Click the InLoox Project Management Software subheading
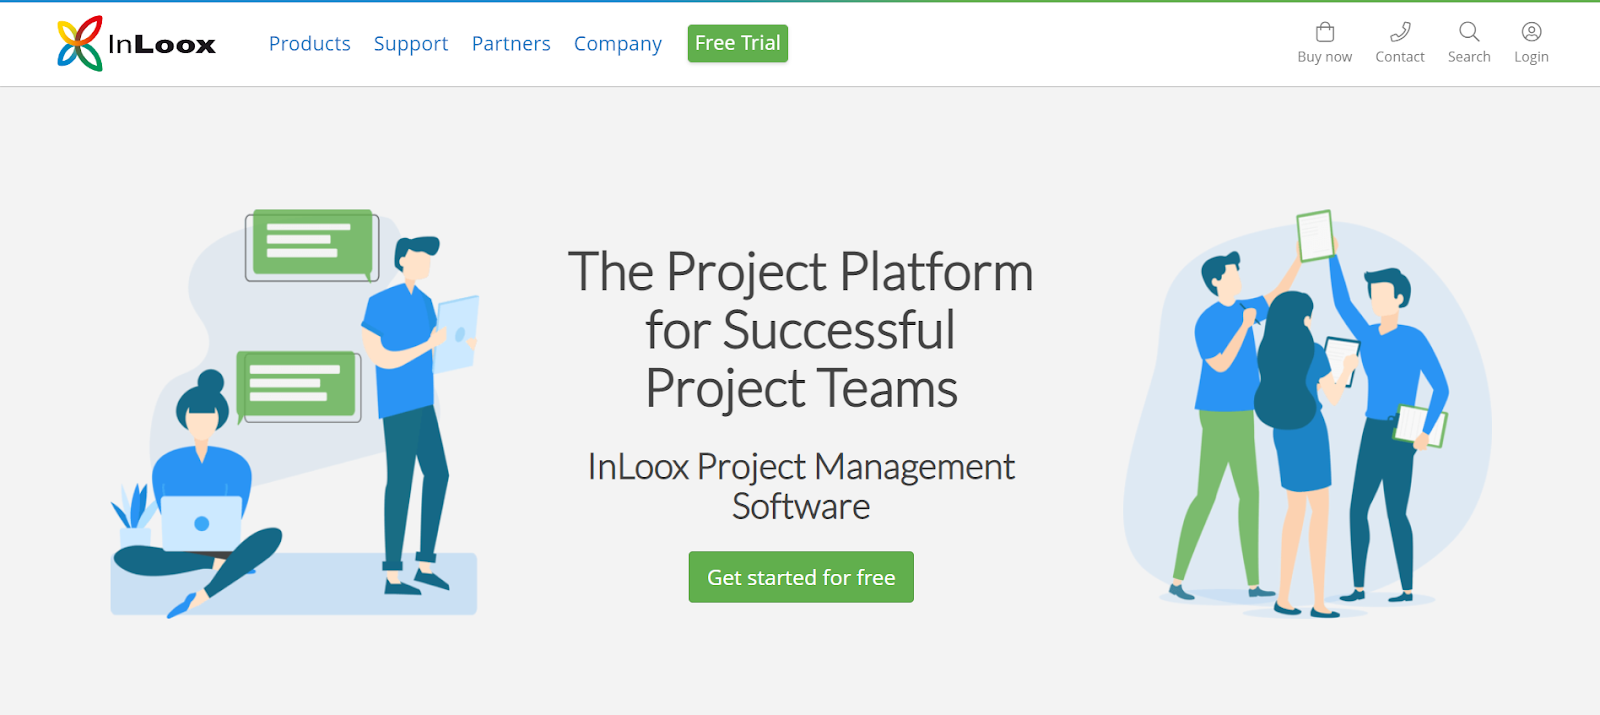1600x715 pixels. 801,486
